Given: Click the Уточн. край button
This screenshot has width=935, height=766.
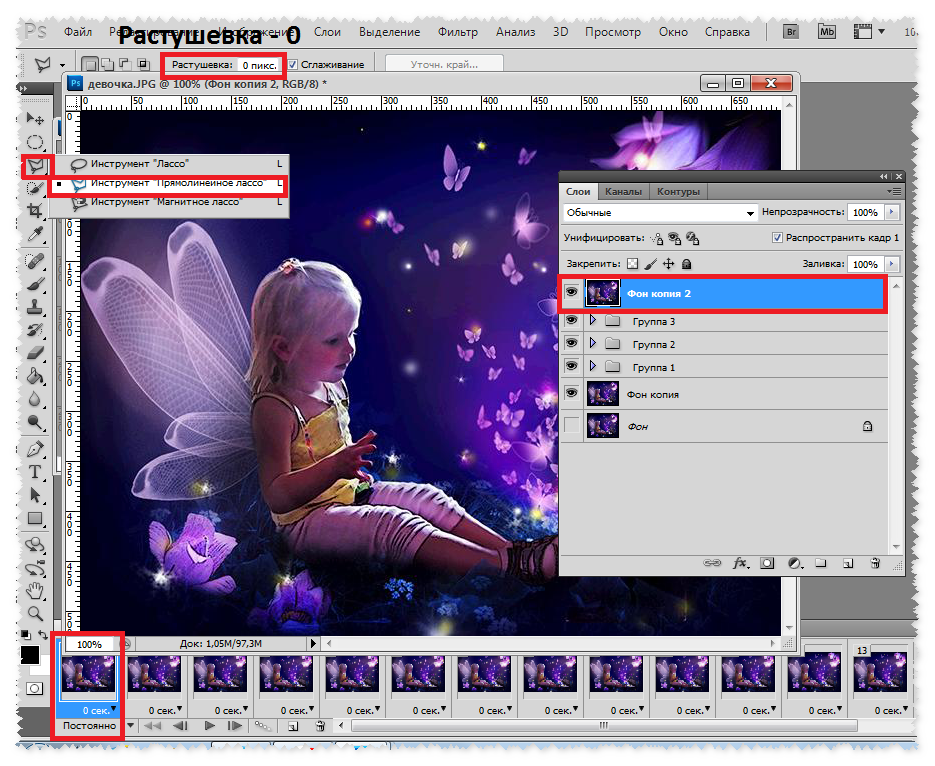Looking at the screenshot, I should pyautogui.click(x=444, y=64).
